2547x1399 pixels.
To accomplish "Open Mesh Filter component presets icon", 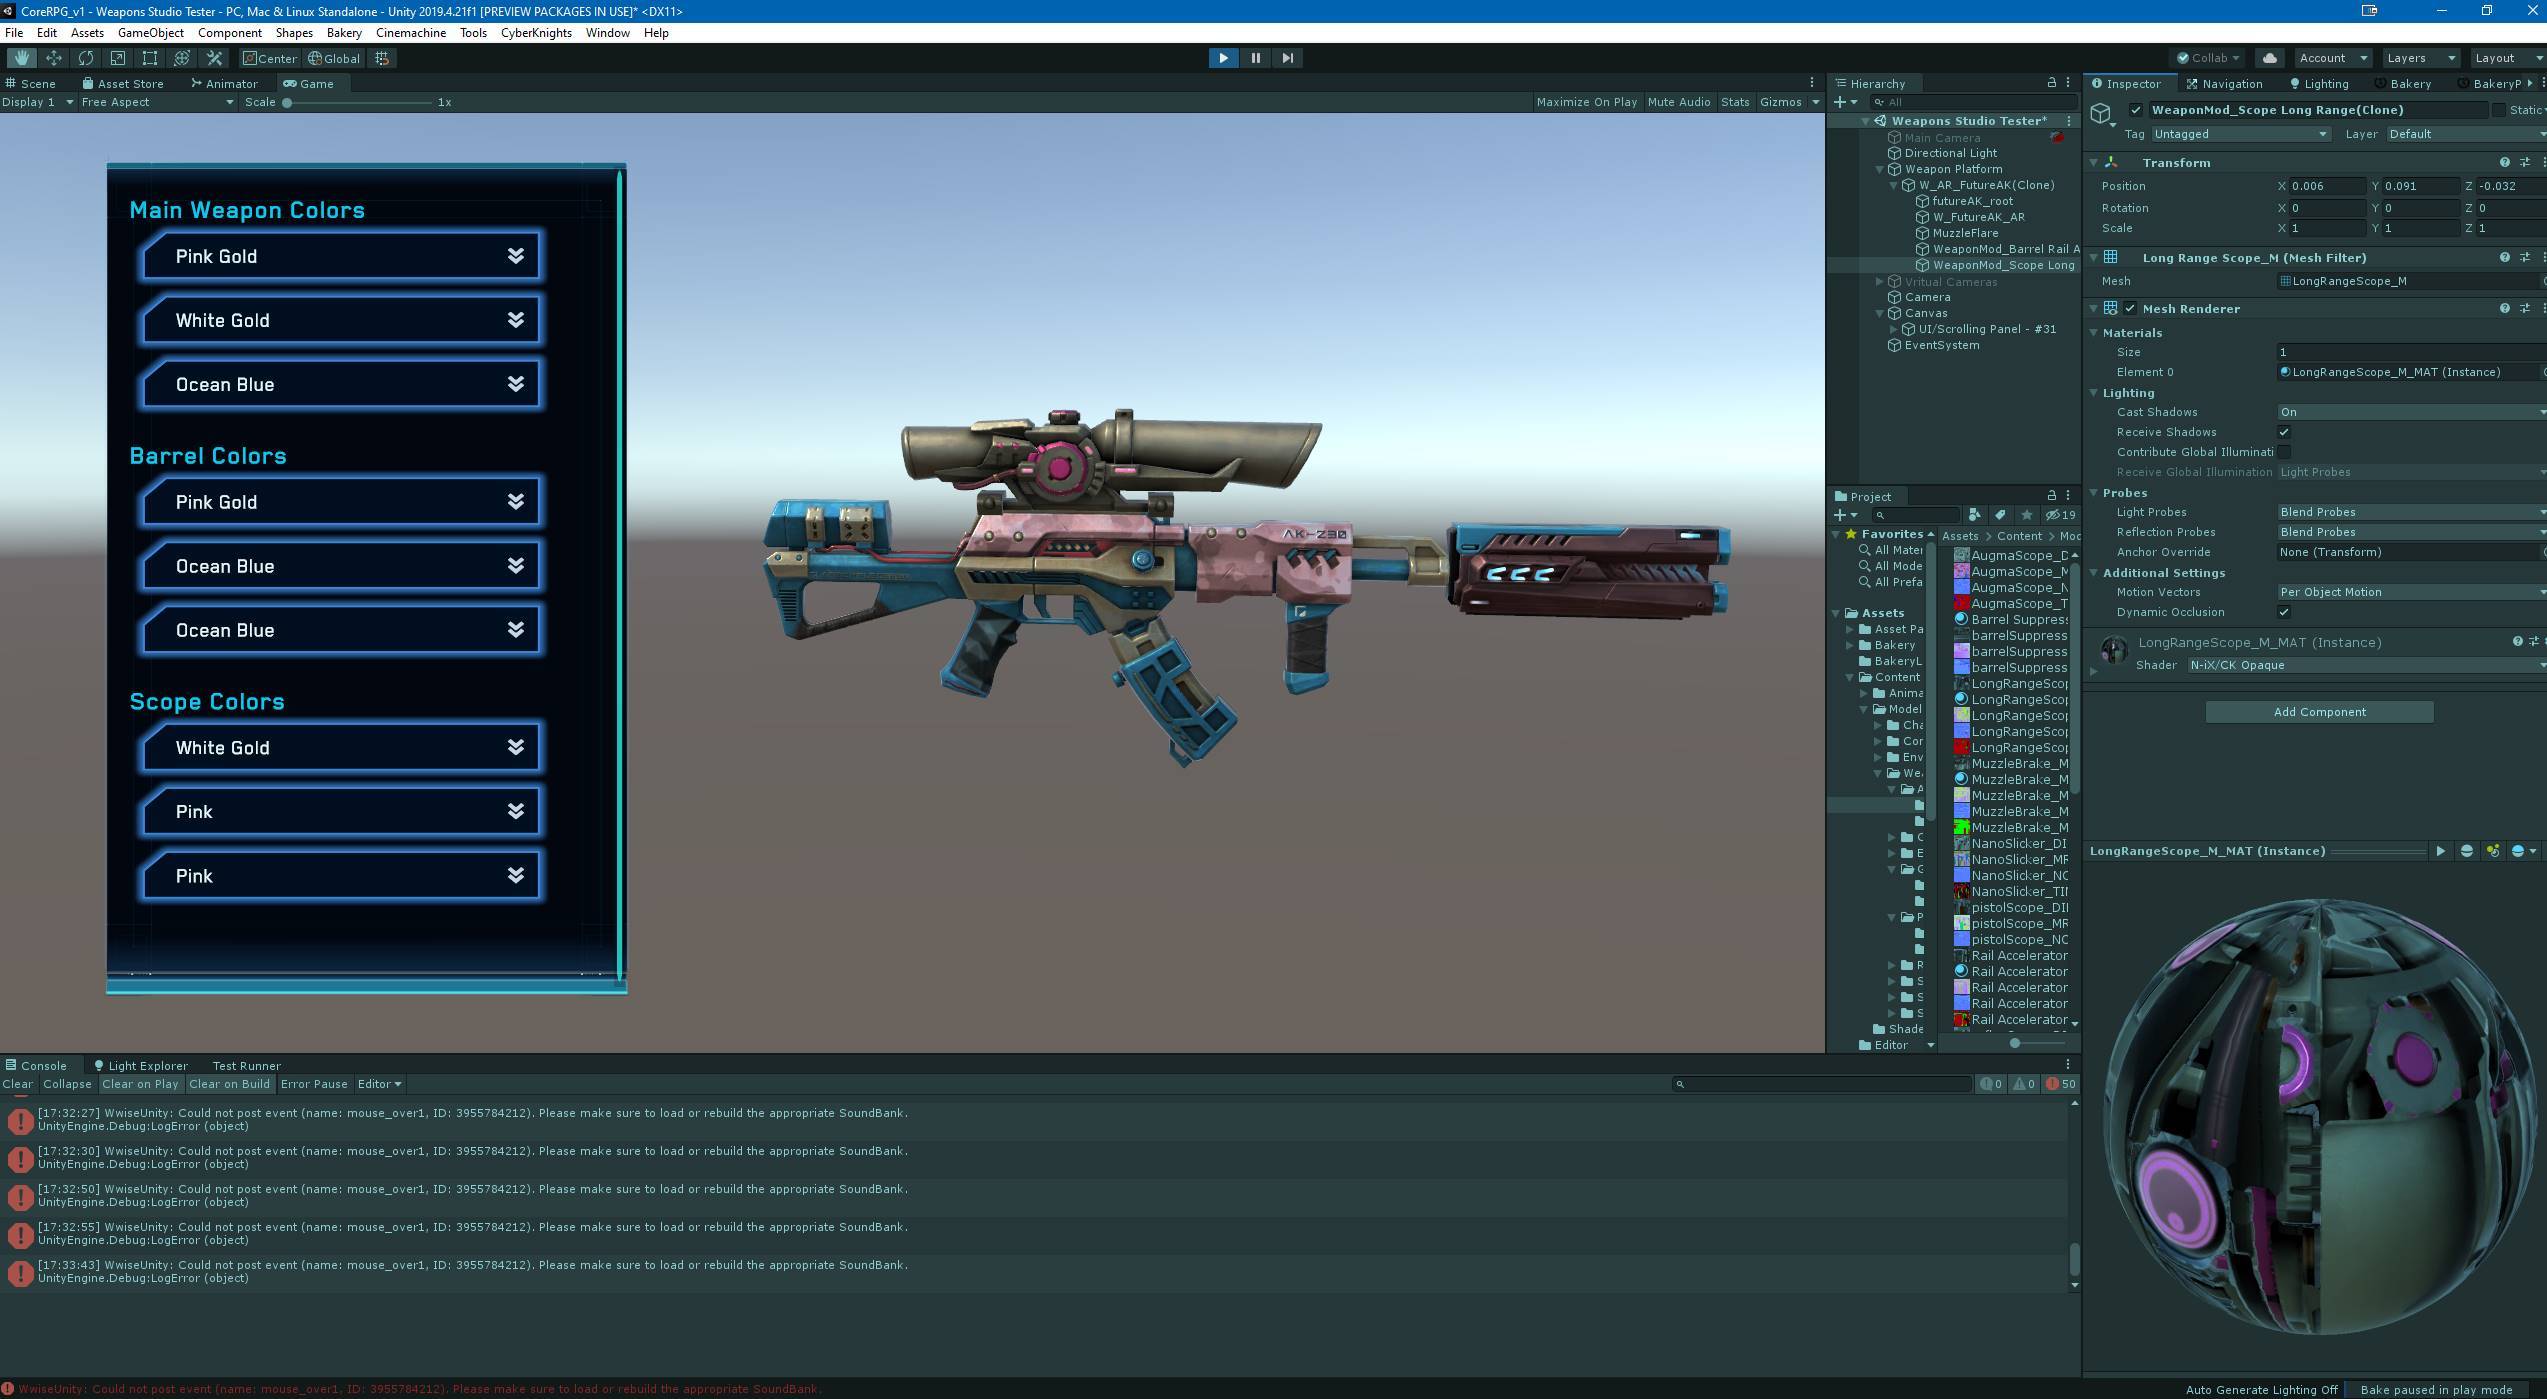I will pos(2525,257).
